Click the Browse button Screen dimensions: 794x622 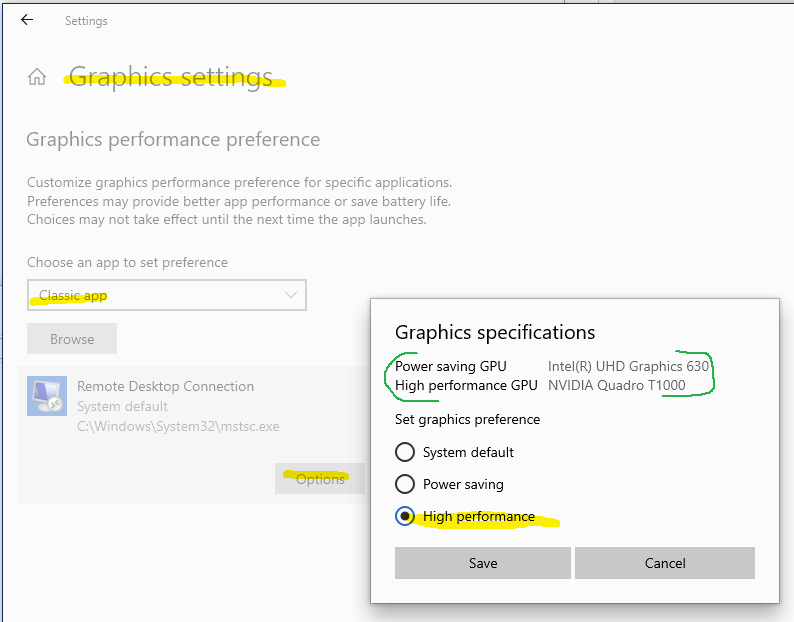72,339
